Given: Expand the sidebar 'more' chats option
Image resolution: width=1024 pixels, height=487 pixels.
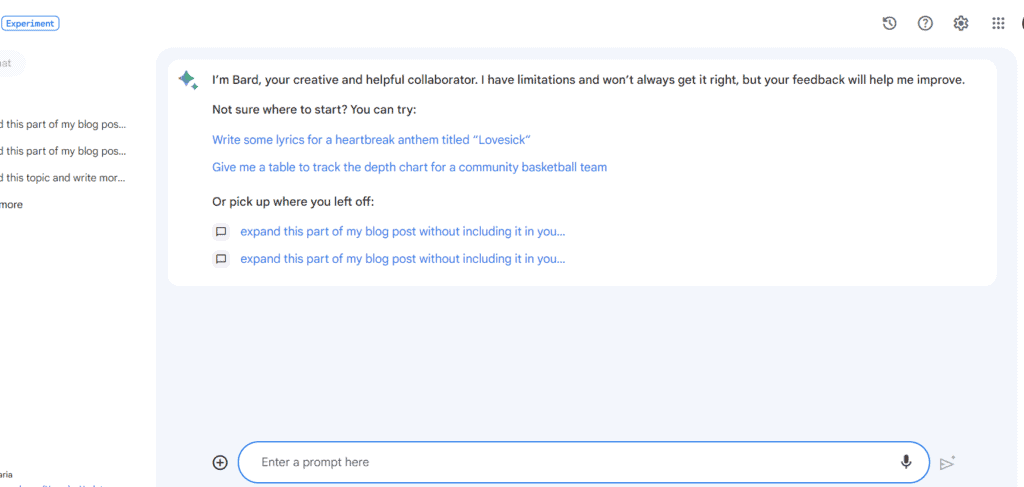Looking at the screenshot, I should pos(11,204).
